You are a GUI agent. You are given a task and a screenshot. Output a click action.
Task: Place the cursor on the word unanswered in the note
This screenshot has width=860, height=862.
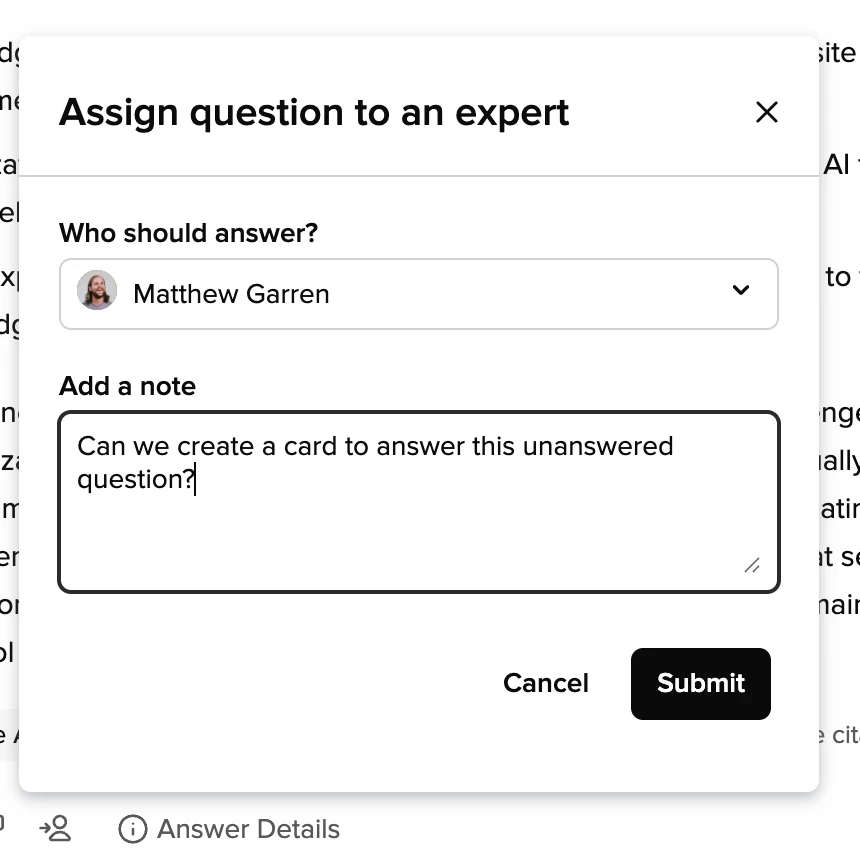598,446
